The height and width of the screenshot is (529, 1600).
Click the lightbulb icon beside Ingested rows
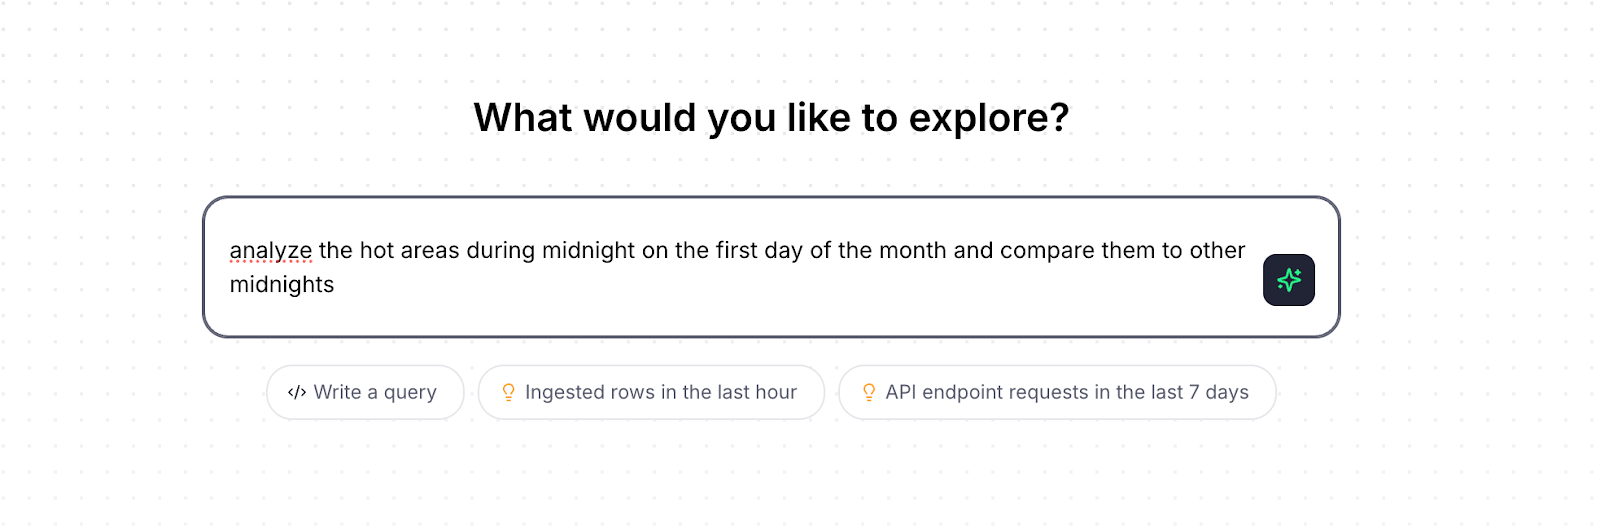(508, 392)
